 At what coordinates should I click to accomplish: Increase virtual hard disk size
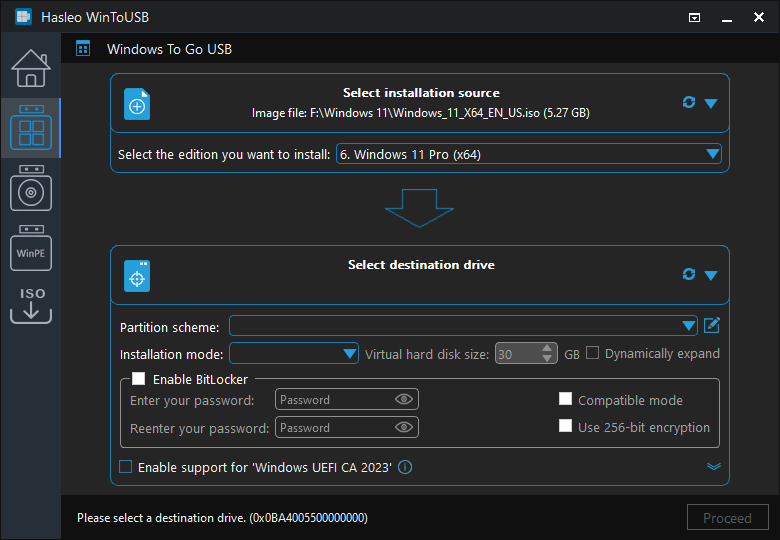(547, 349)
